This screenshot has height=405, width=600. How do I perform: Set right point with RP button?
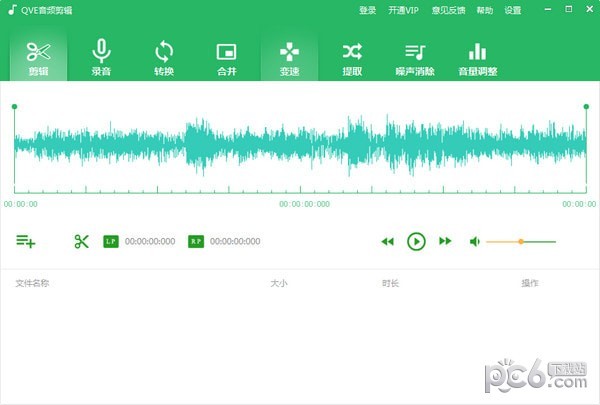196,241
